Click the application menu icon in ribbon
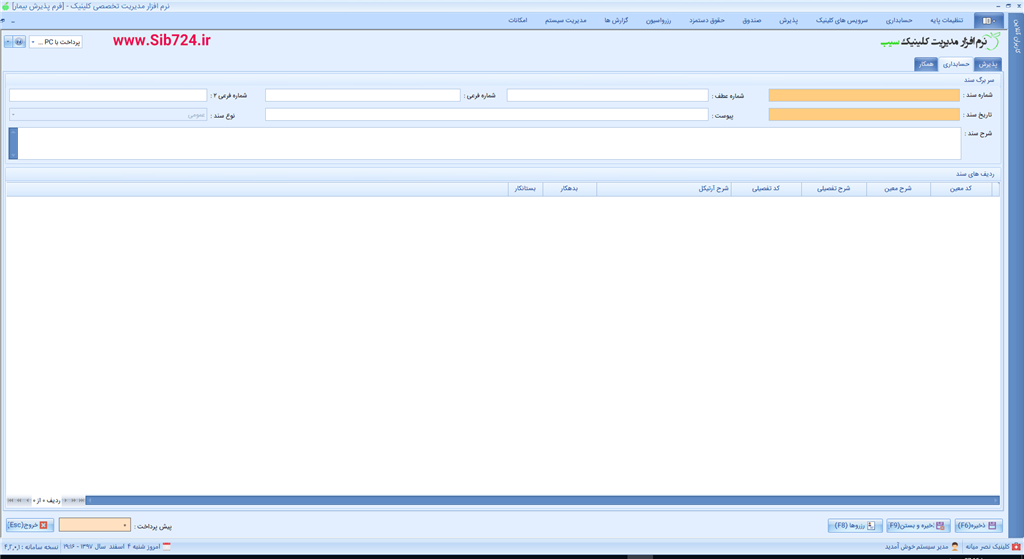 click(988, 20)
